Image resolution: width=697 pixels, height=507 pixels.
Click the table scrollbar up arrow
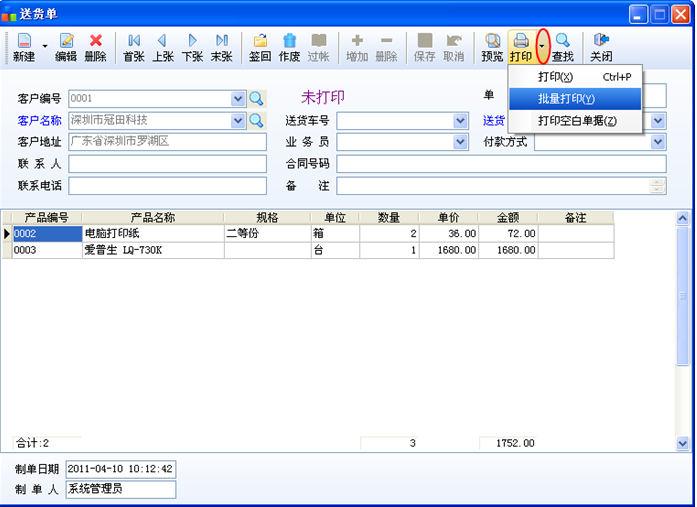[682, 218]
